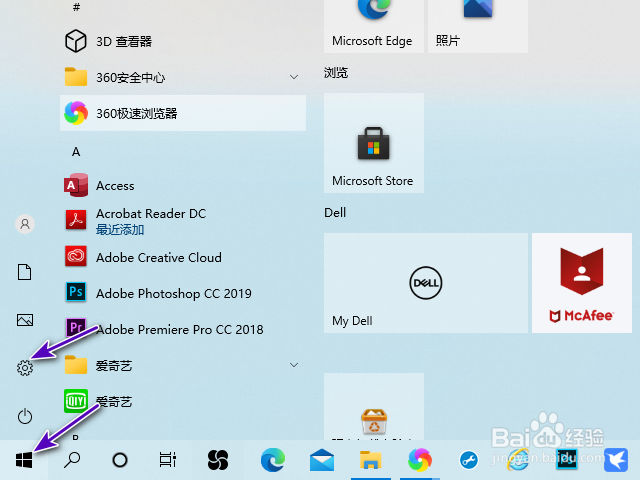Open Documents from the Start sidebar
Screen dimensions: 640x480
(24, 272)
